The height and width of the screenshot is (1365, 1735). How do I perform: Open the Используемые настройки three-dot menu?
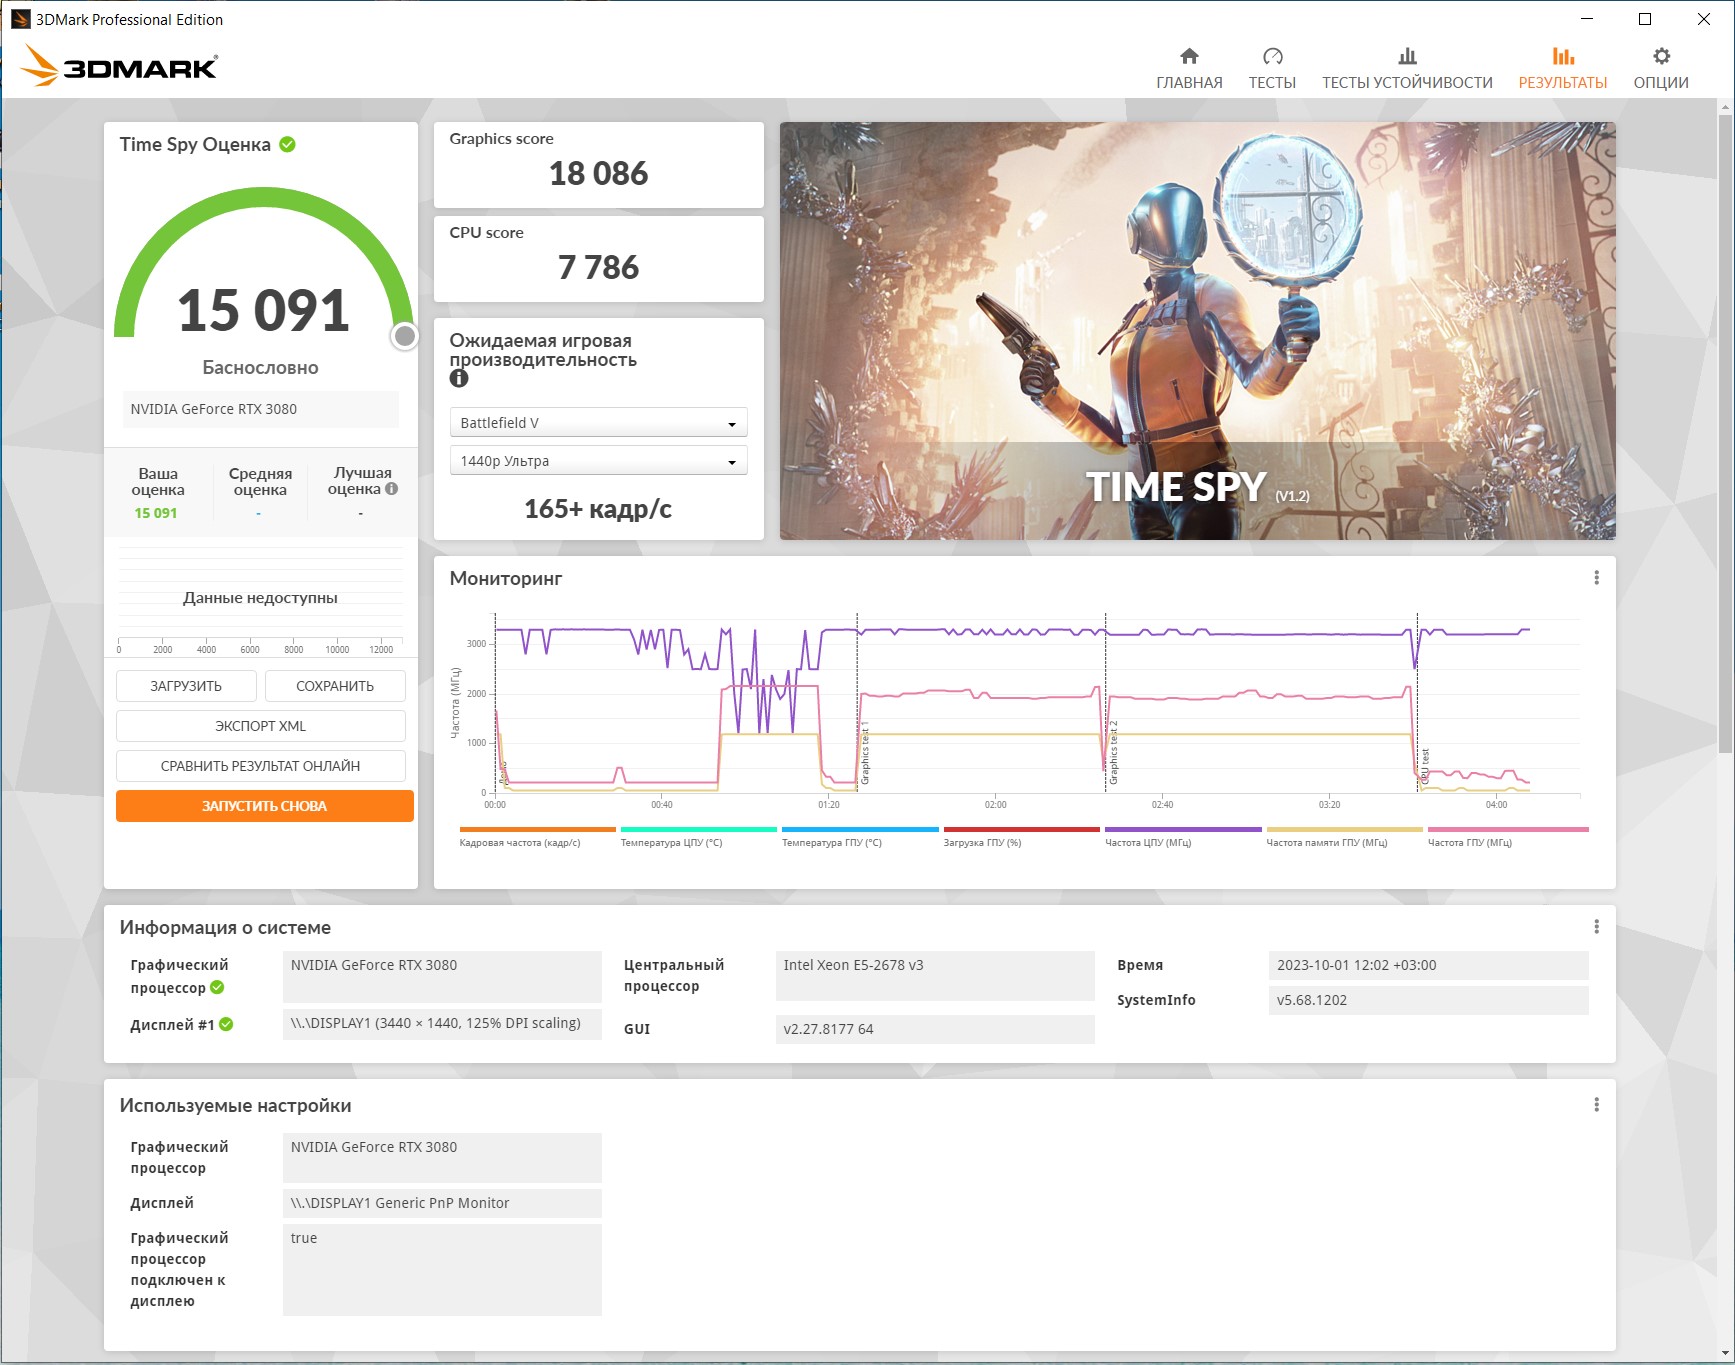[x=1596, y=1105]
